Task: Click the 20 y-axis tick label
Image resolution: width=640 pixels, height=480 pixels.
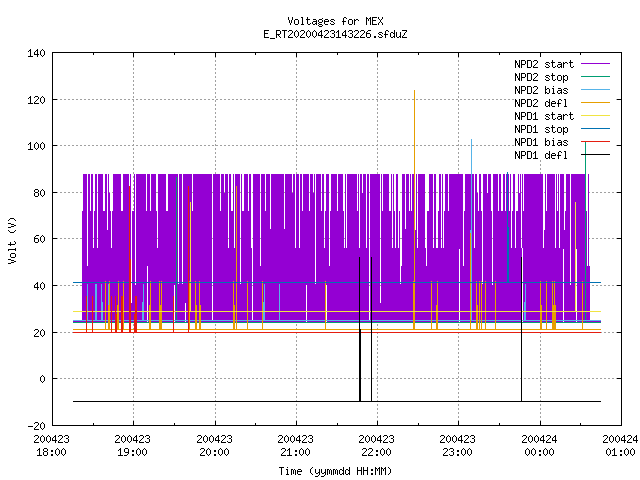Action: click(40, 333)
